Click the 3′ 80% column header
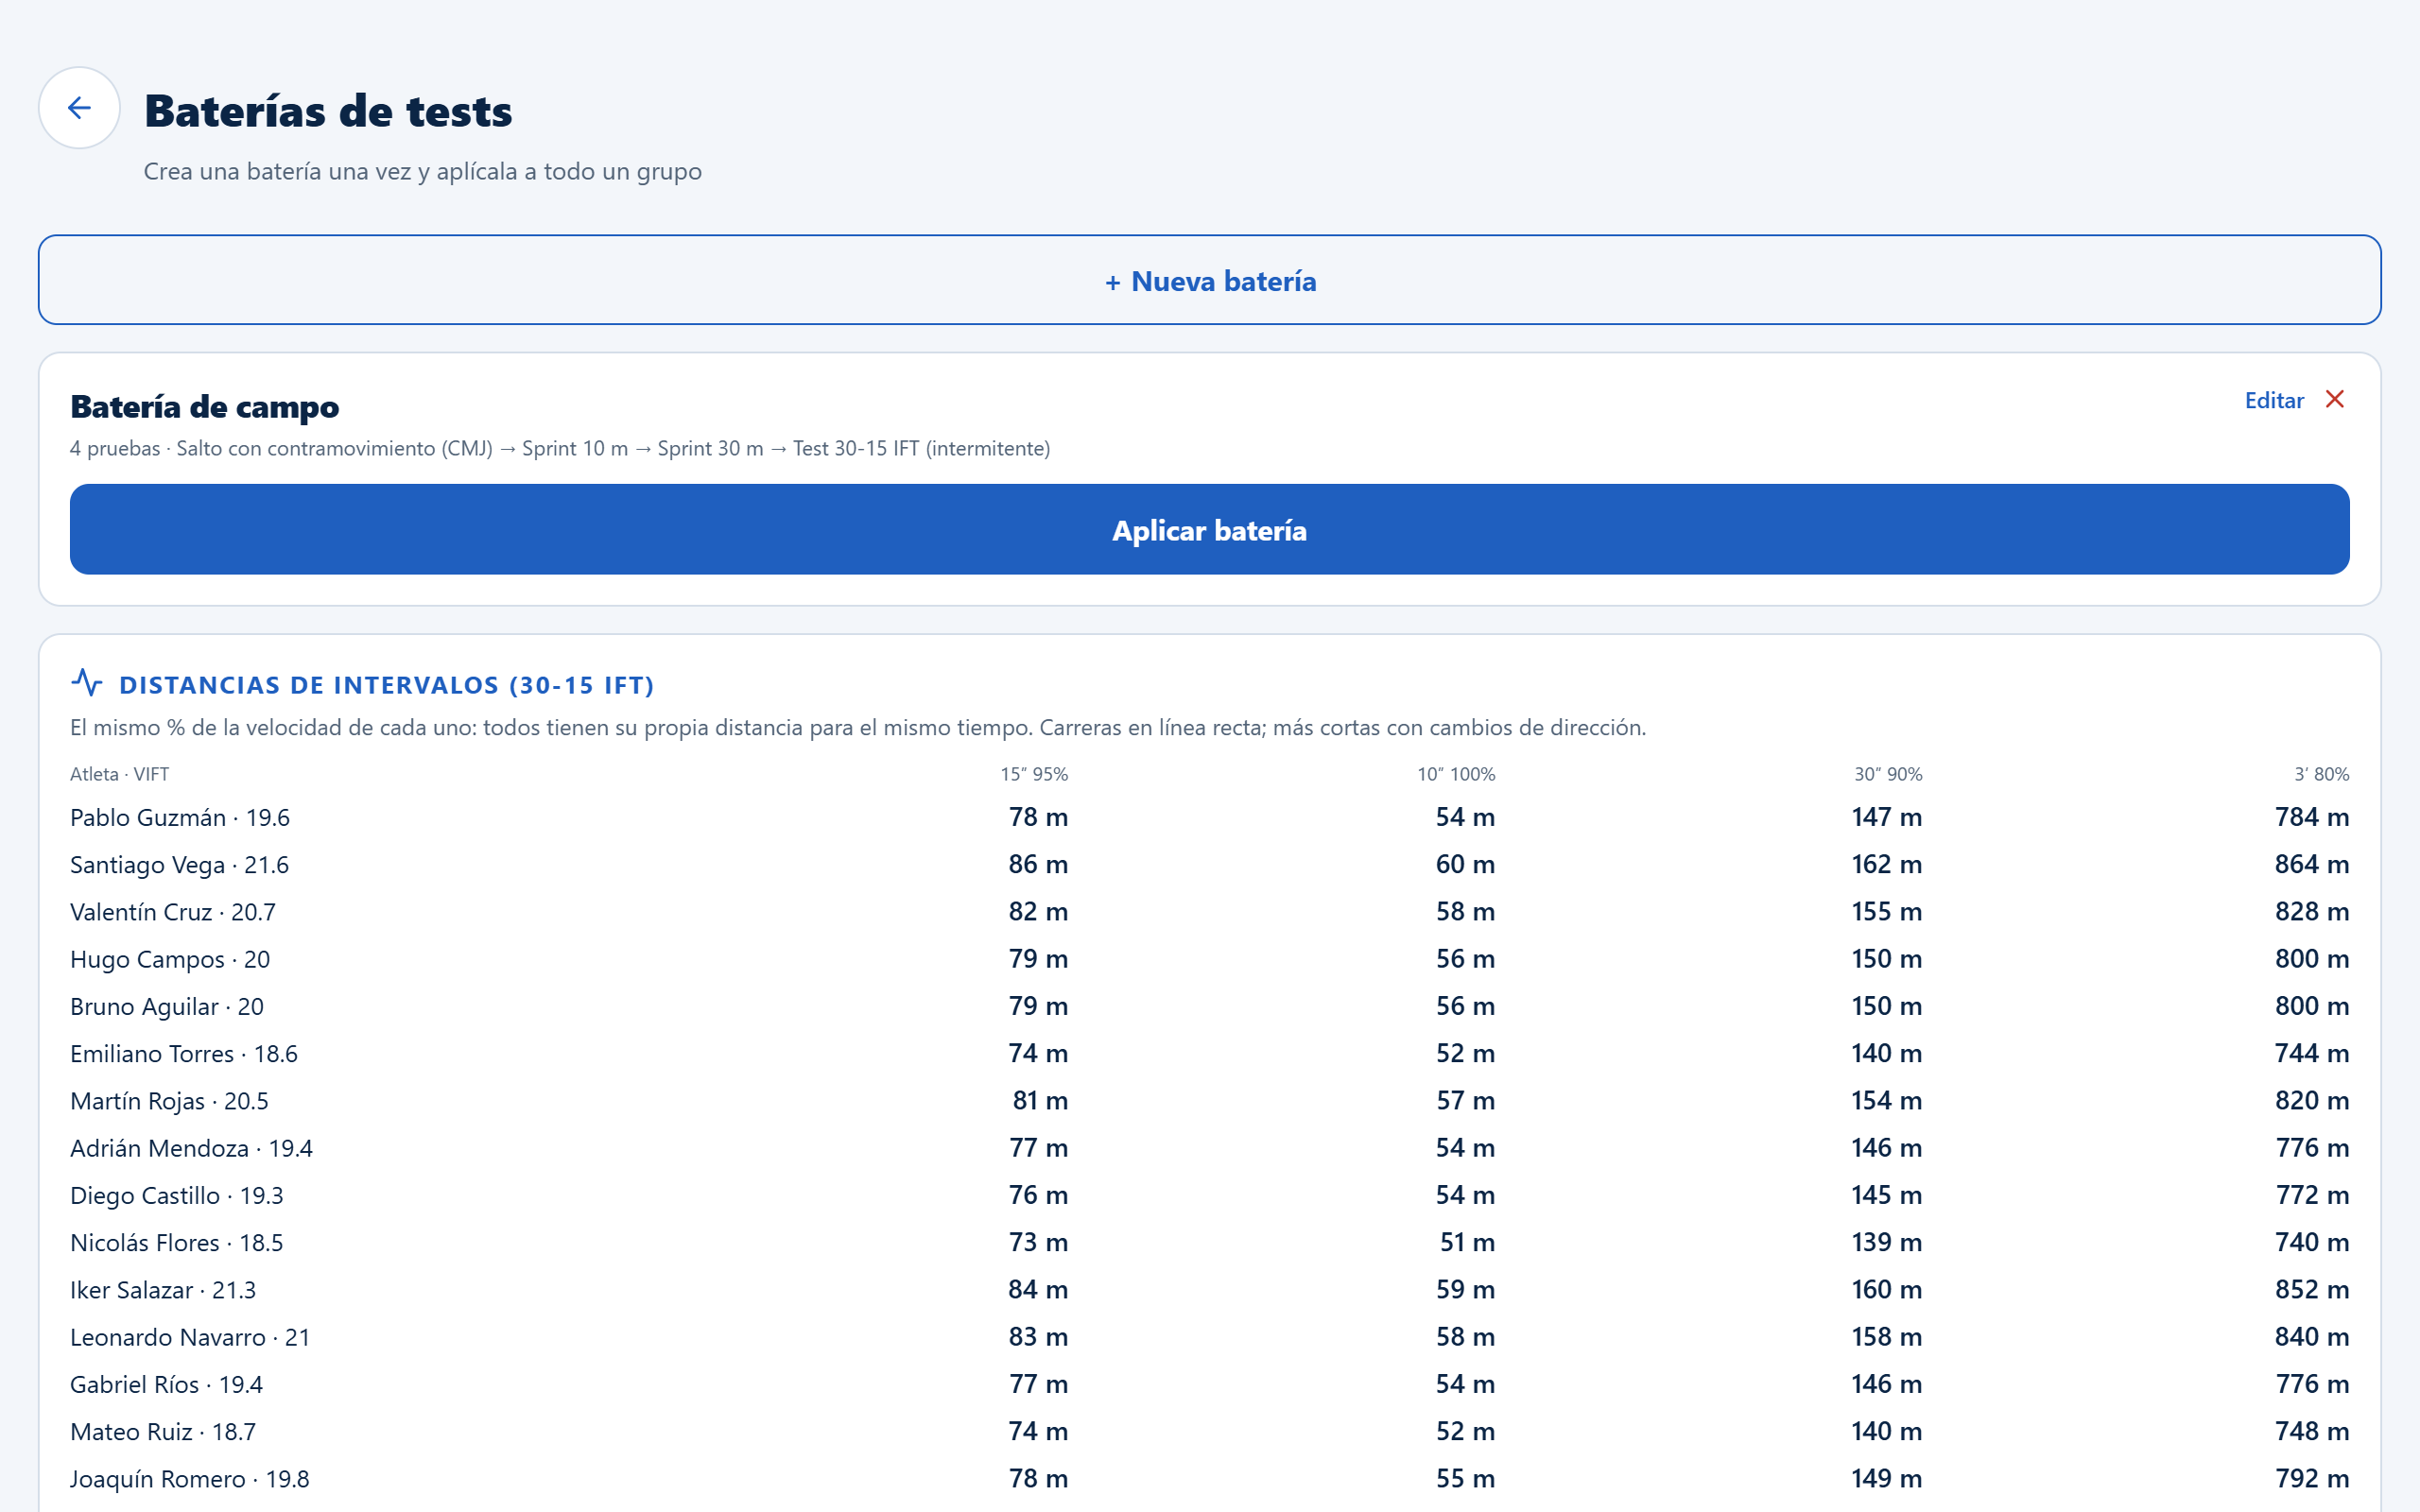2420x1512 pixels. (2321, 774)
